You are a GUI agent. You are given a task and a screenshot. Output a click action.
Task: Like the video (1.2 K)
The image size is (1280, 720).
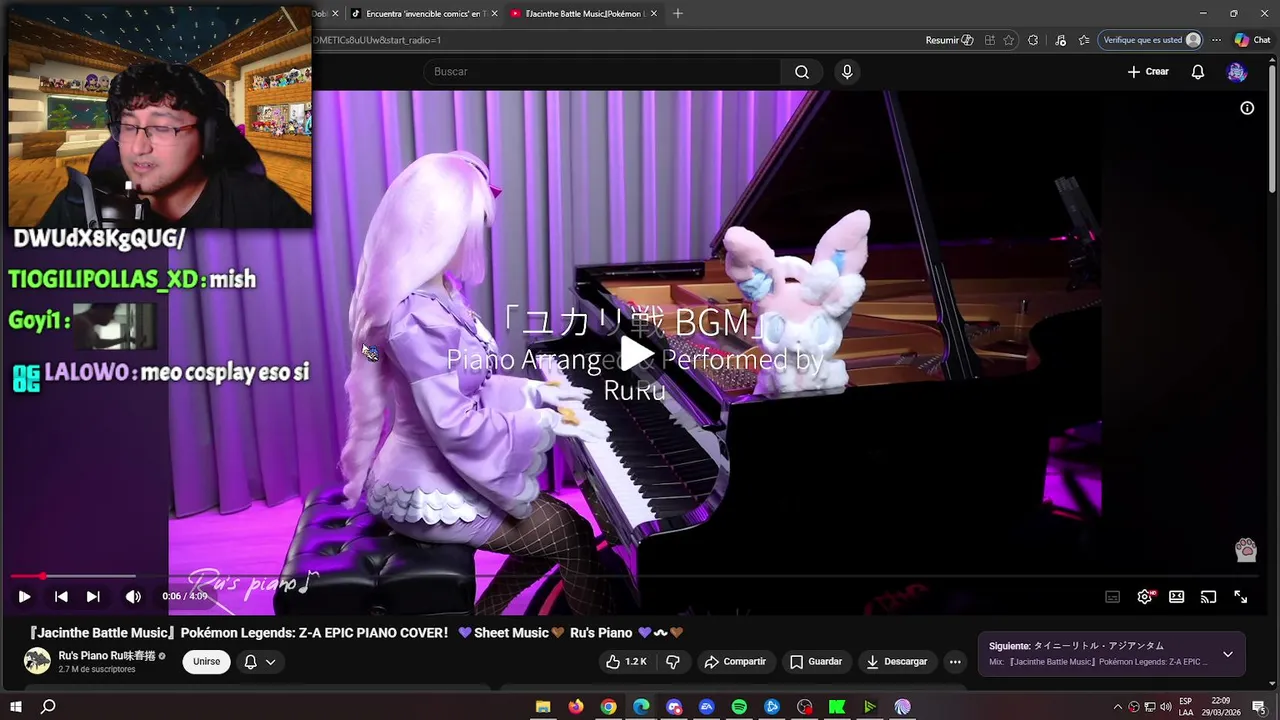coord(626,662)
